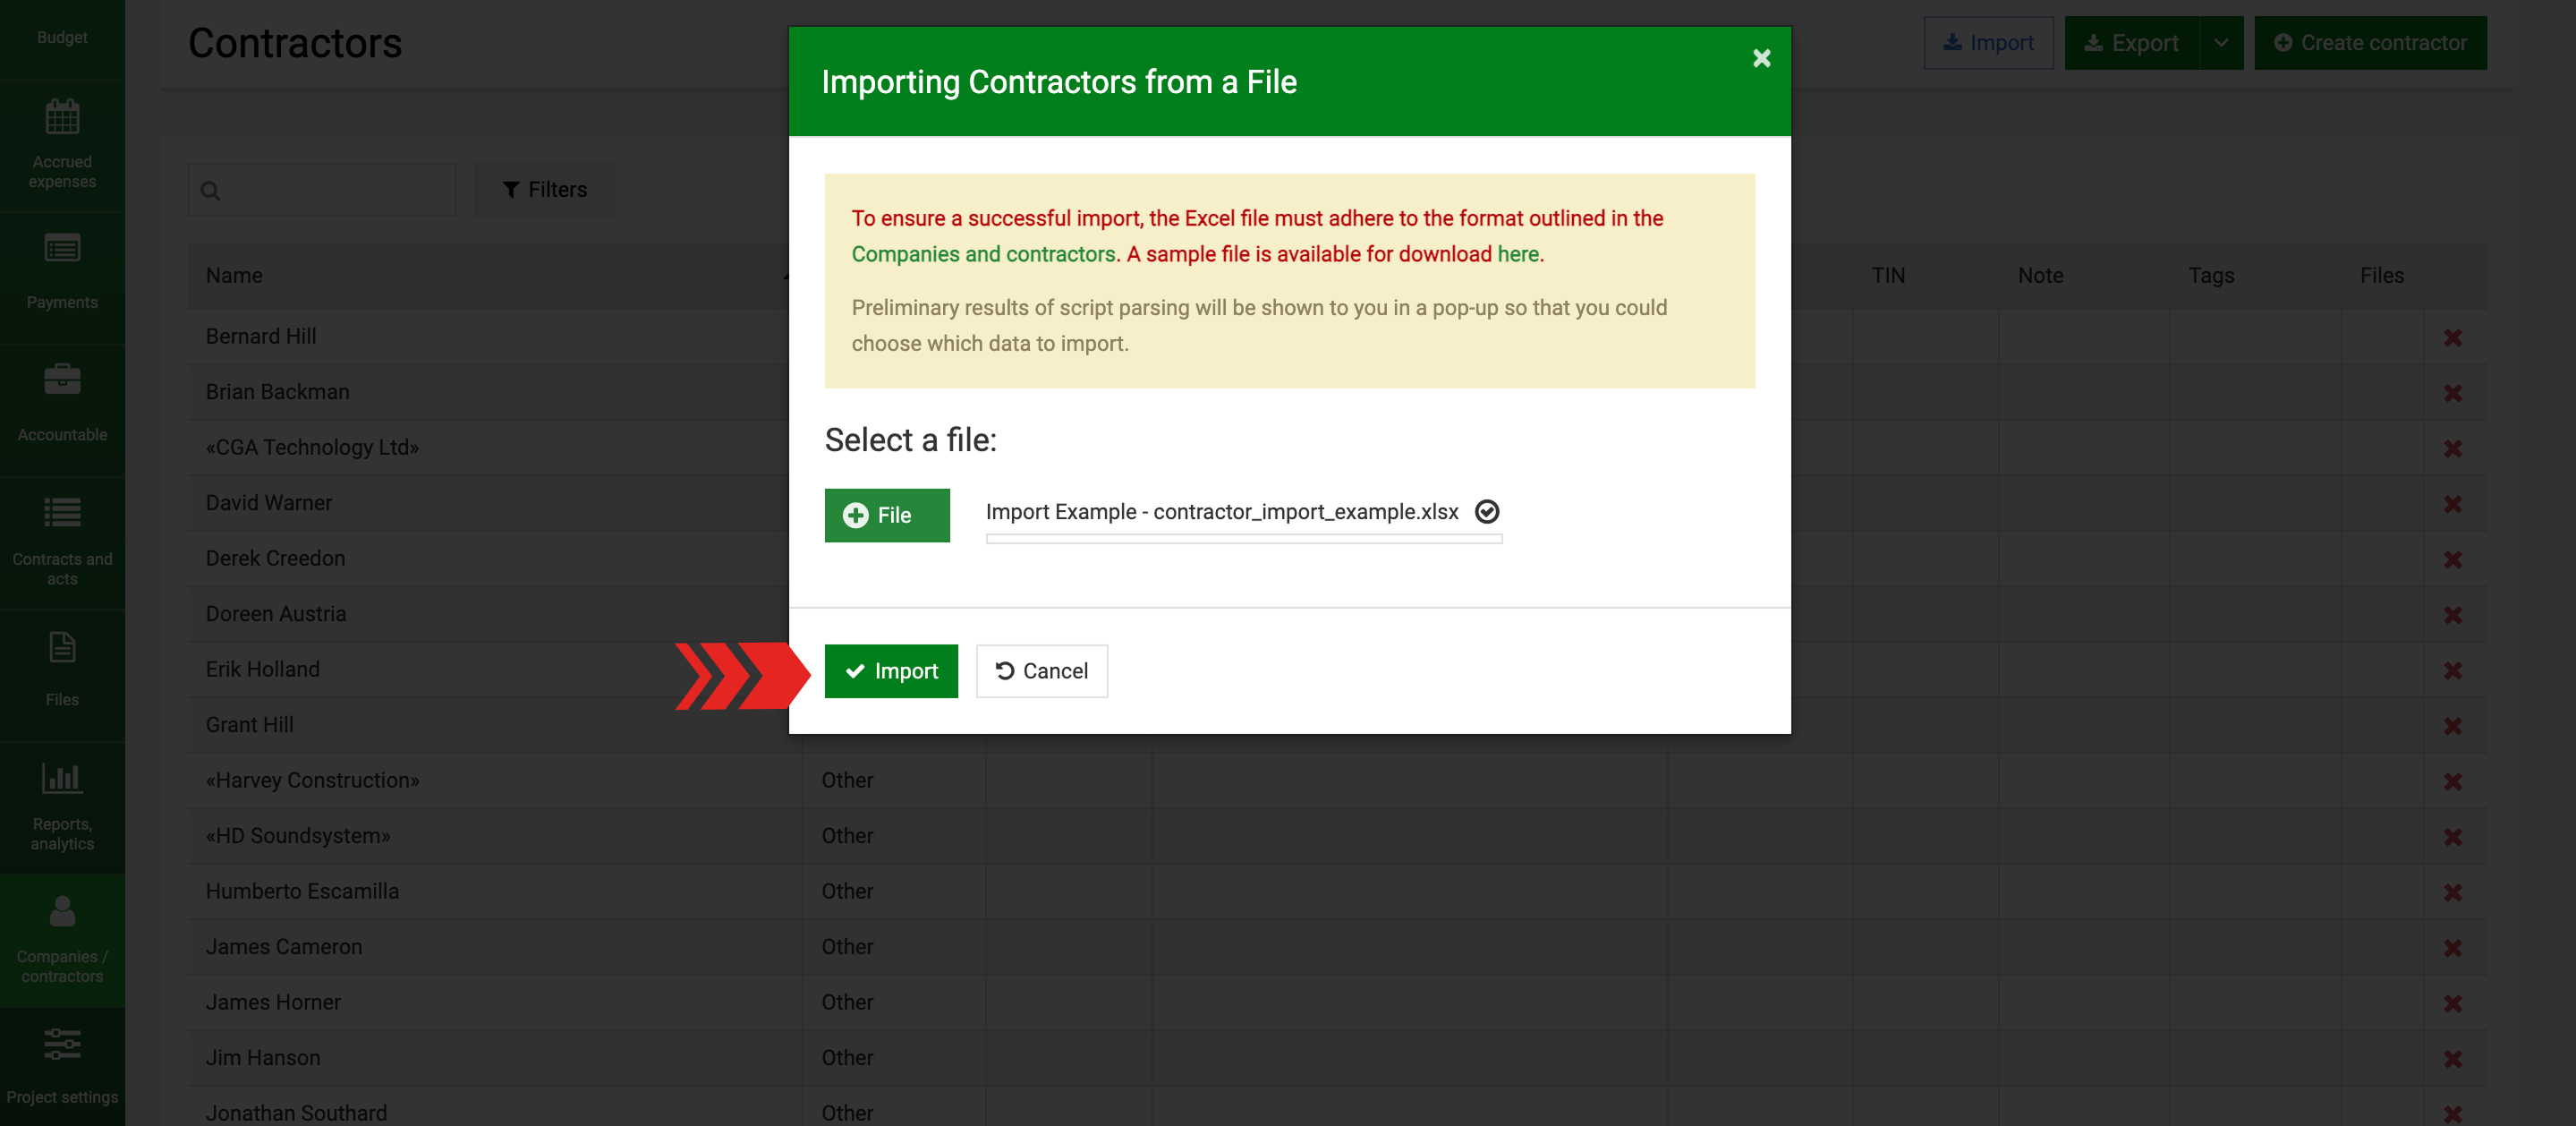2576x1126 pixels.
Task: Open Project settings sliders icon
Action: click(62, 1044)
